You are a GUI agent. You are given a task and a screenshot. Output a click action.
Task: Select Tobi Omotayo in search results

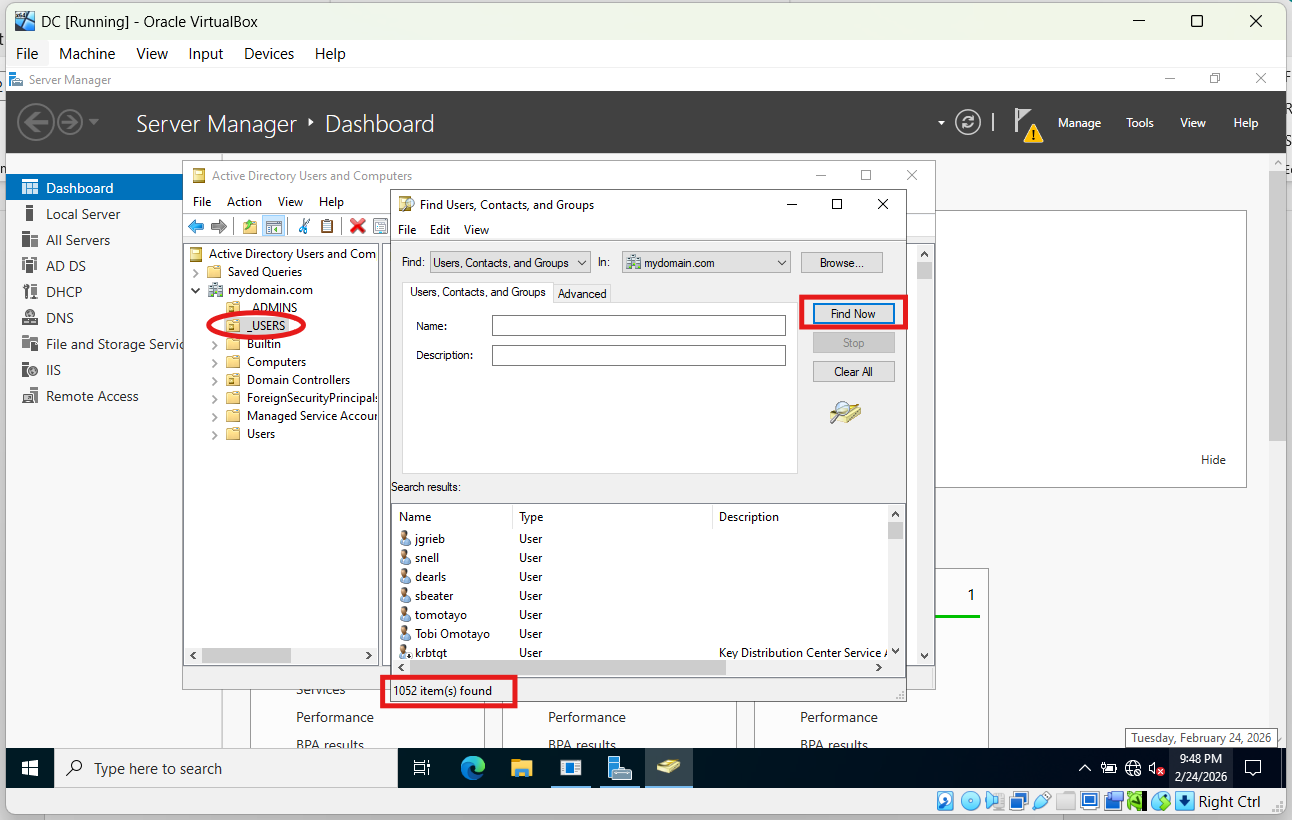pos(444,634)
